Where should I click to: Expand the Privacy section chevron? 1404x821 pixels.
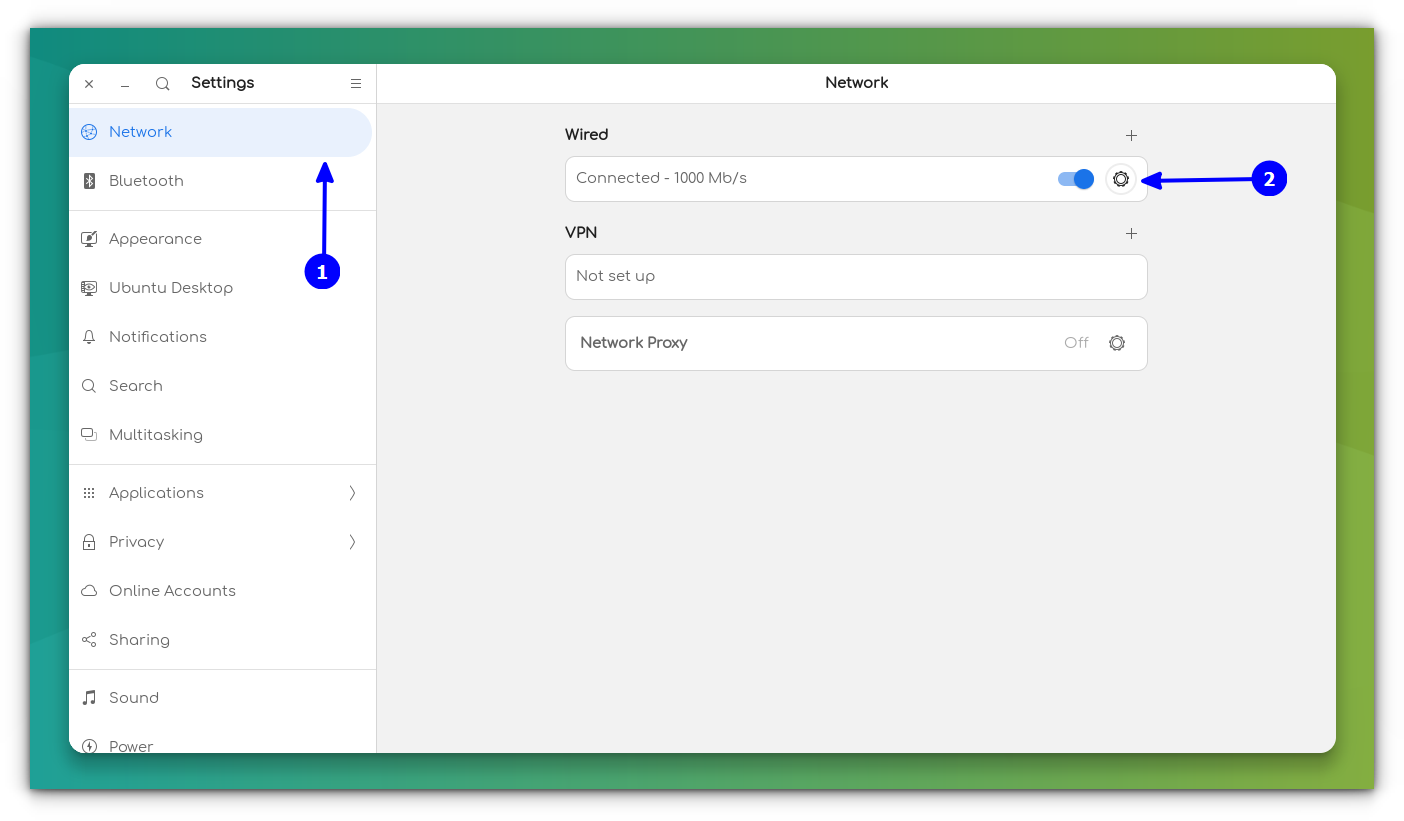click(x=352, y=542)
